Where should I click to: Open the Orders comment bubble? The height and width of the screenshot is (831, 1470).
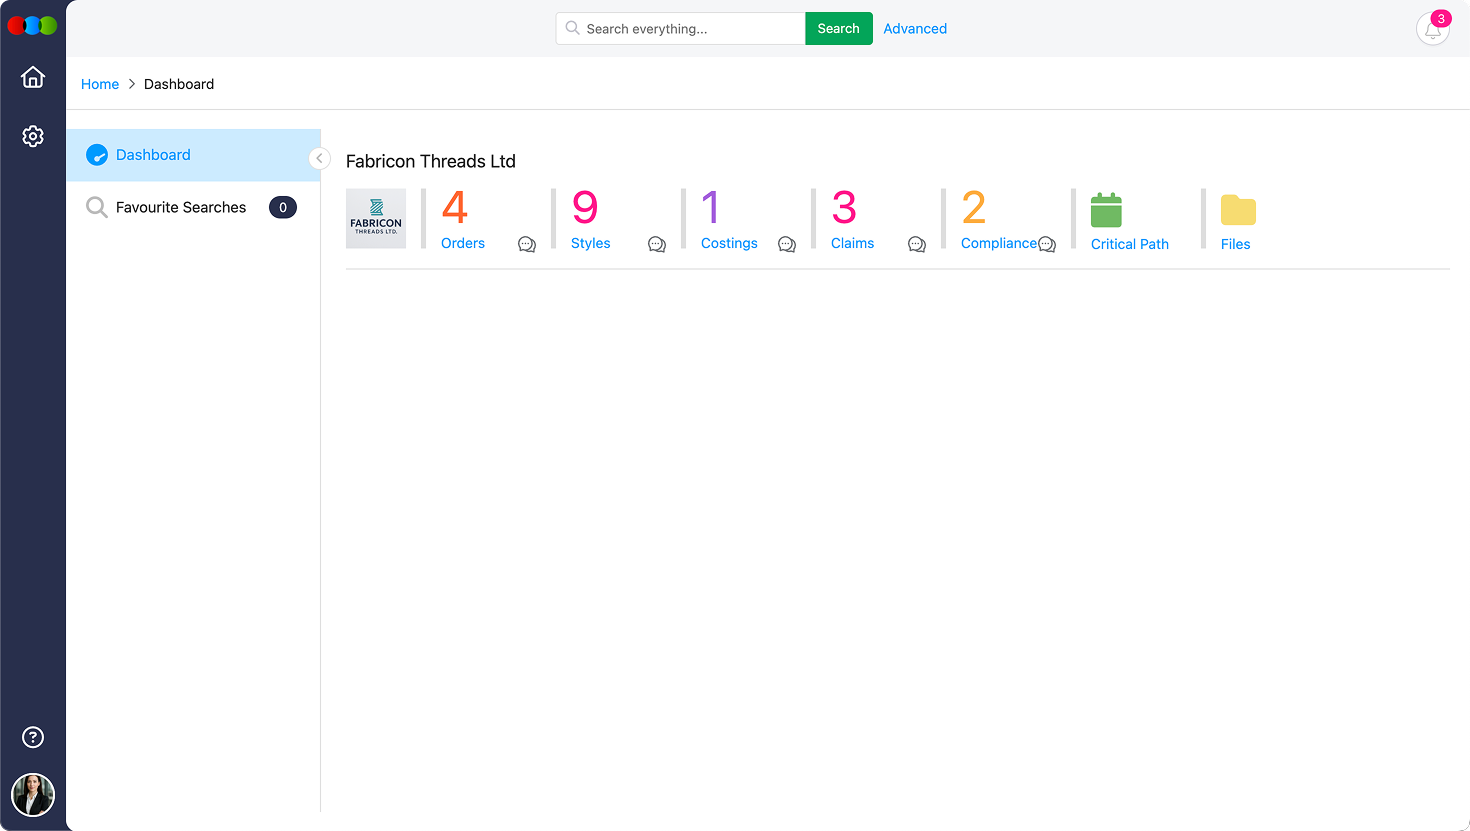click(x=527, y=244)
